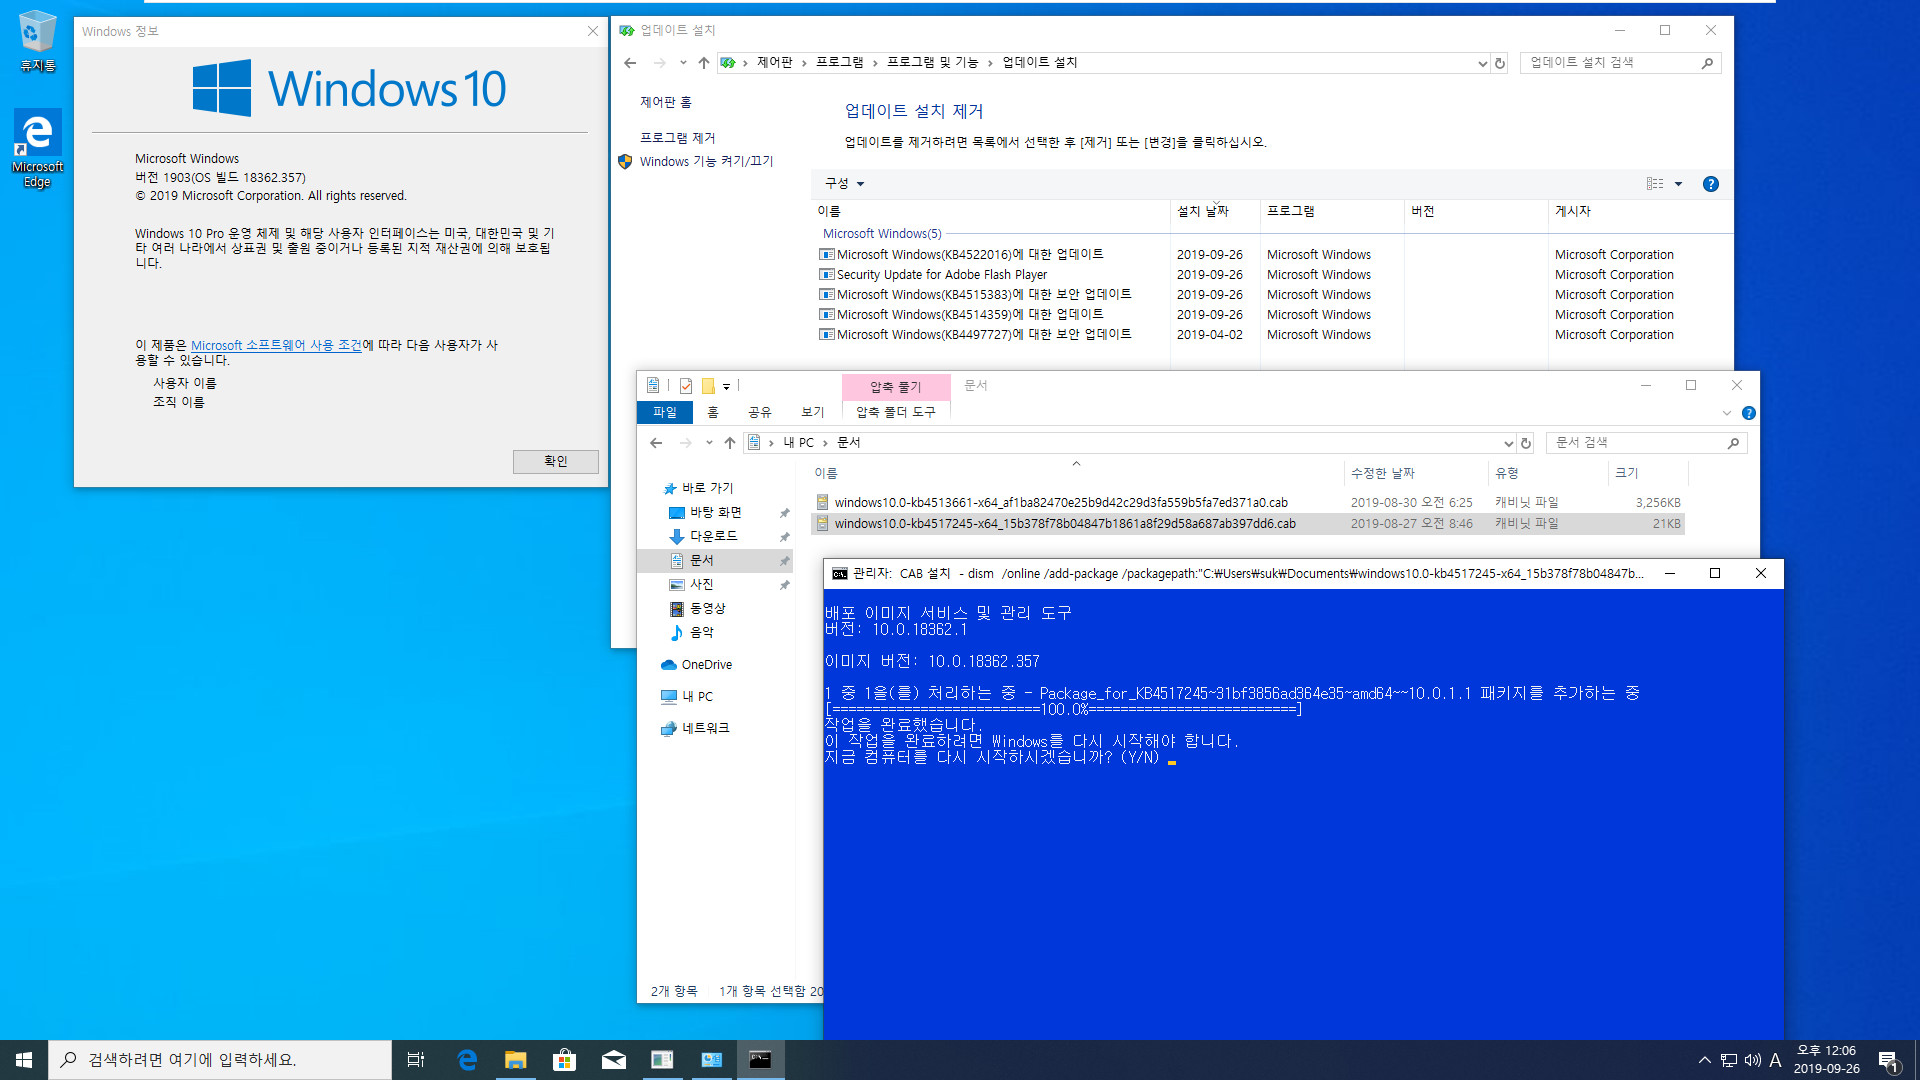Expand the updates address bar history dropdown

tap(1482, 63)
